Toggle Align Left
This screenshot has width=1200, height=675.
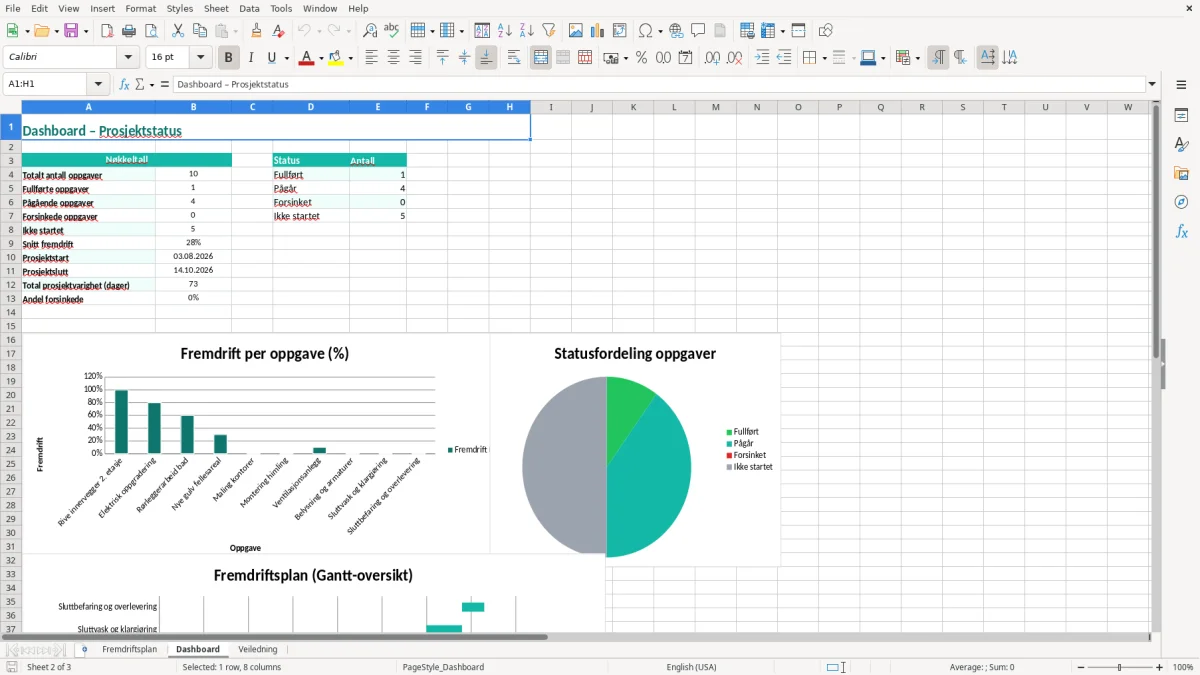pyautogui.click(x=372, y=58)
